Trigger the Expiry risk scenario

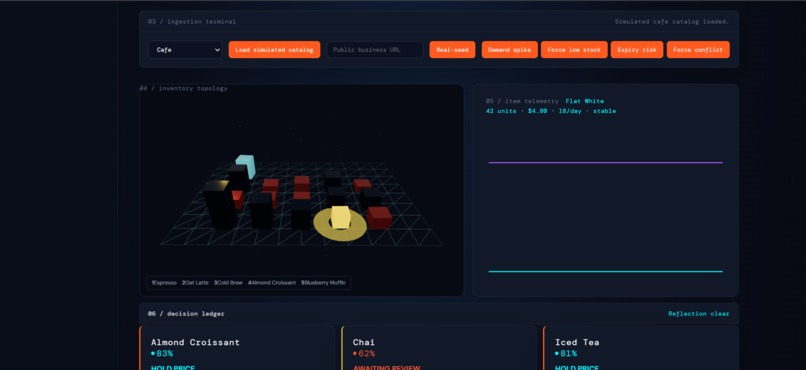tap(636, 50)
